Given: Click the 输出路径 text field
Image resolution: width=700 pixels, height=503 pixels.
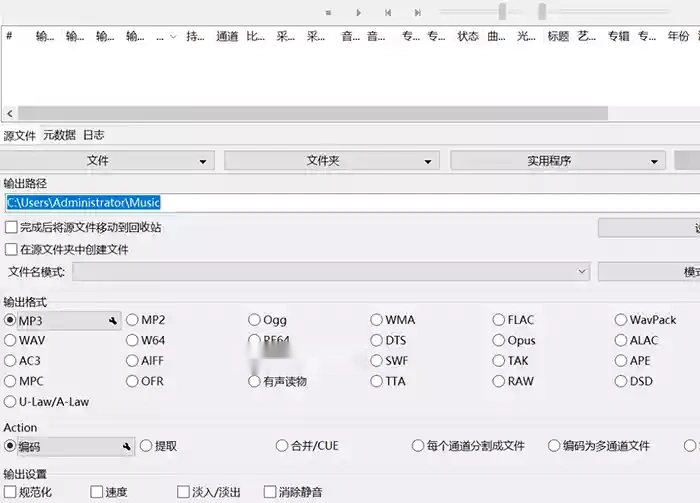Looking at the screenshot, I should (x=350, y=202).
